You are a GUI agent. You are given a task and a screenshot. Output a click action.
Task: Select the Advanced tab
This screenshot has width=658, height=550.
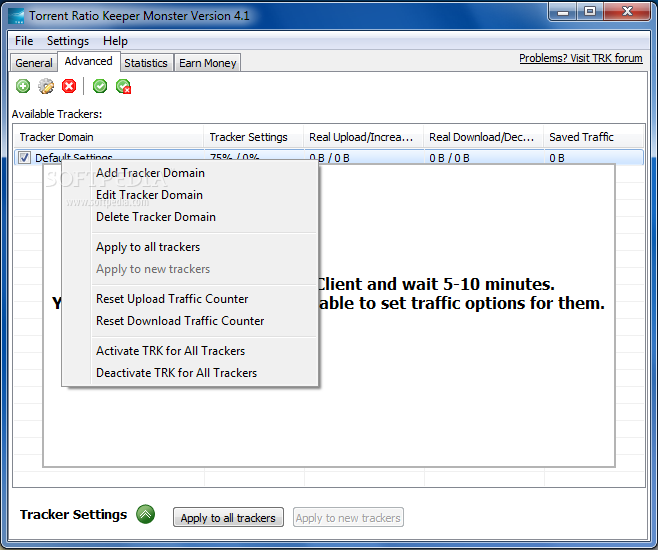89,61
